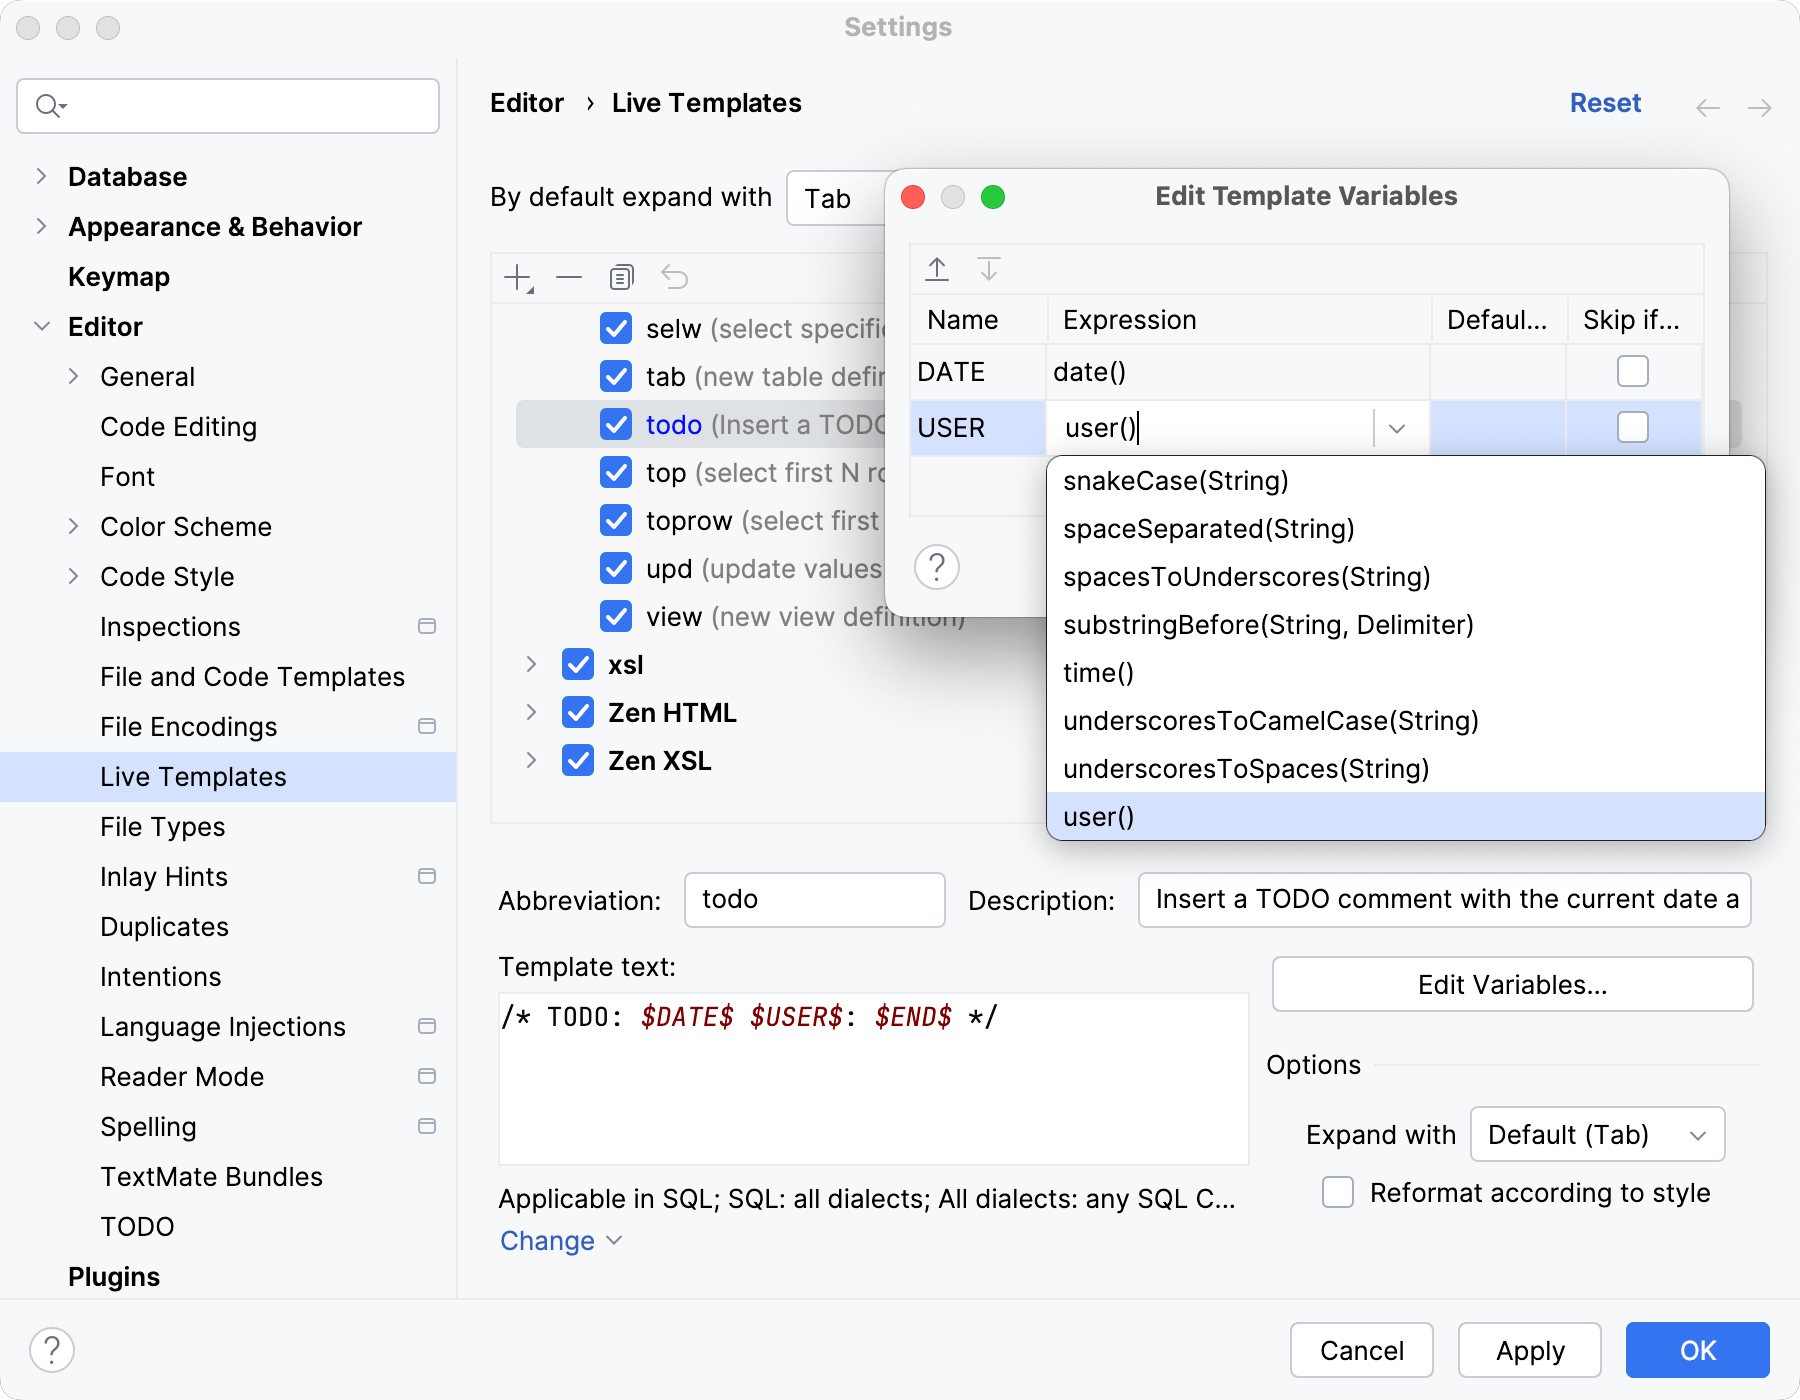Enable Reformat according to style

[1337, 1192]
